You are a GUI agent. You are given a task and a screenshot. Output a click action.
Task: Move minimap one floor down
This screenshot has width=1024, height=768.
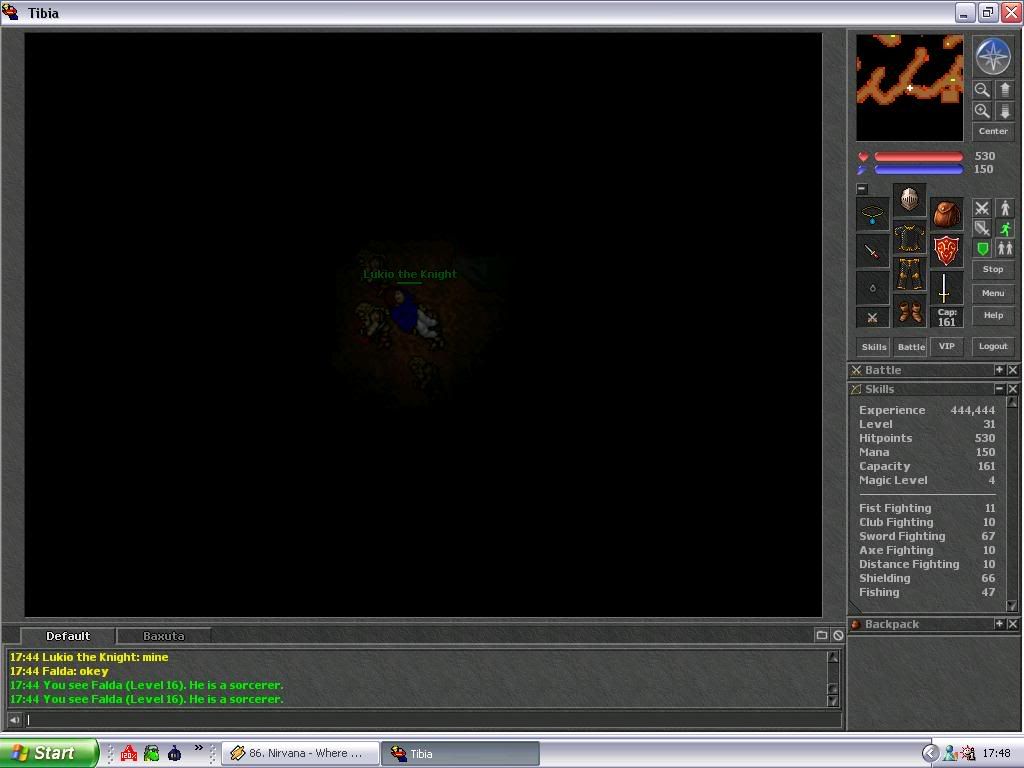pyautogui.click(x=1004, y=111)
